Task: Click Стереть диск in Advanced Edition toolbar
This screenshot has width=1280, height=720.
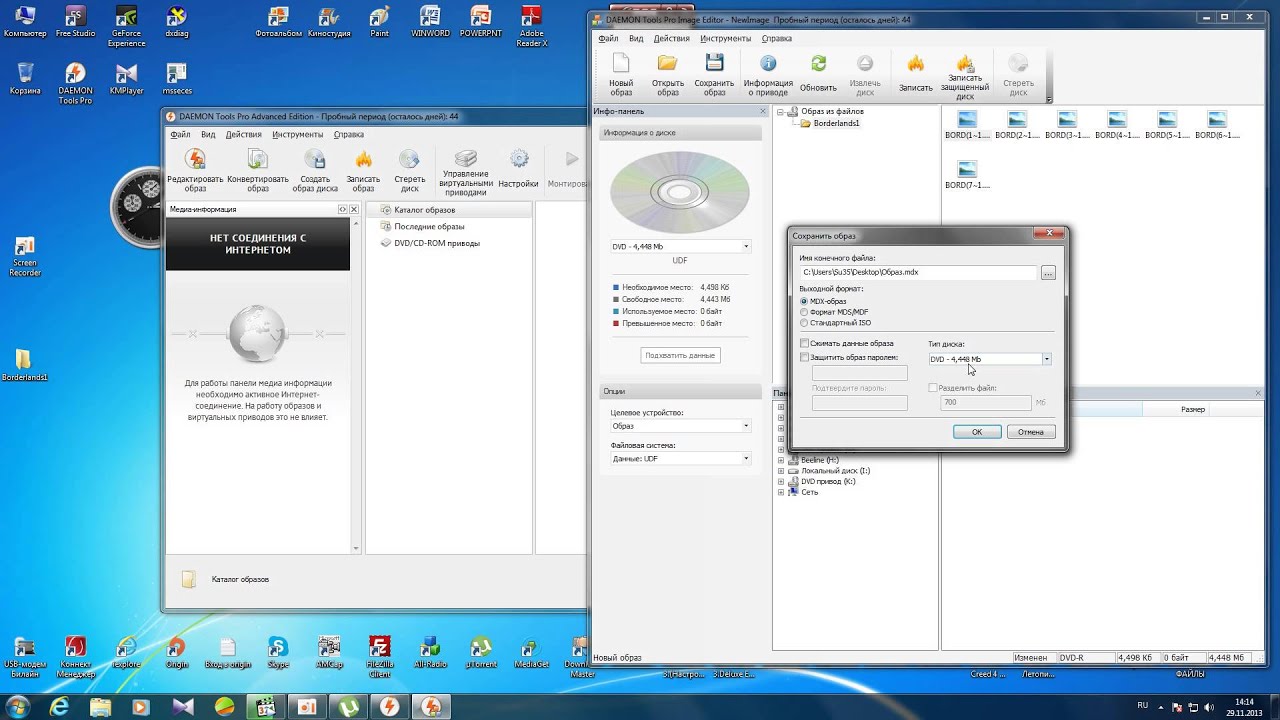Action: [x=409, y=171]
